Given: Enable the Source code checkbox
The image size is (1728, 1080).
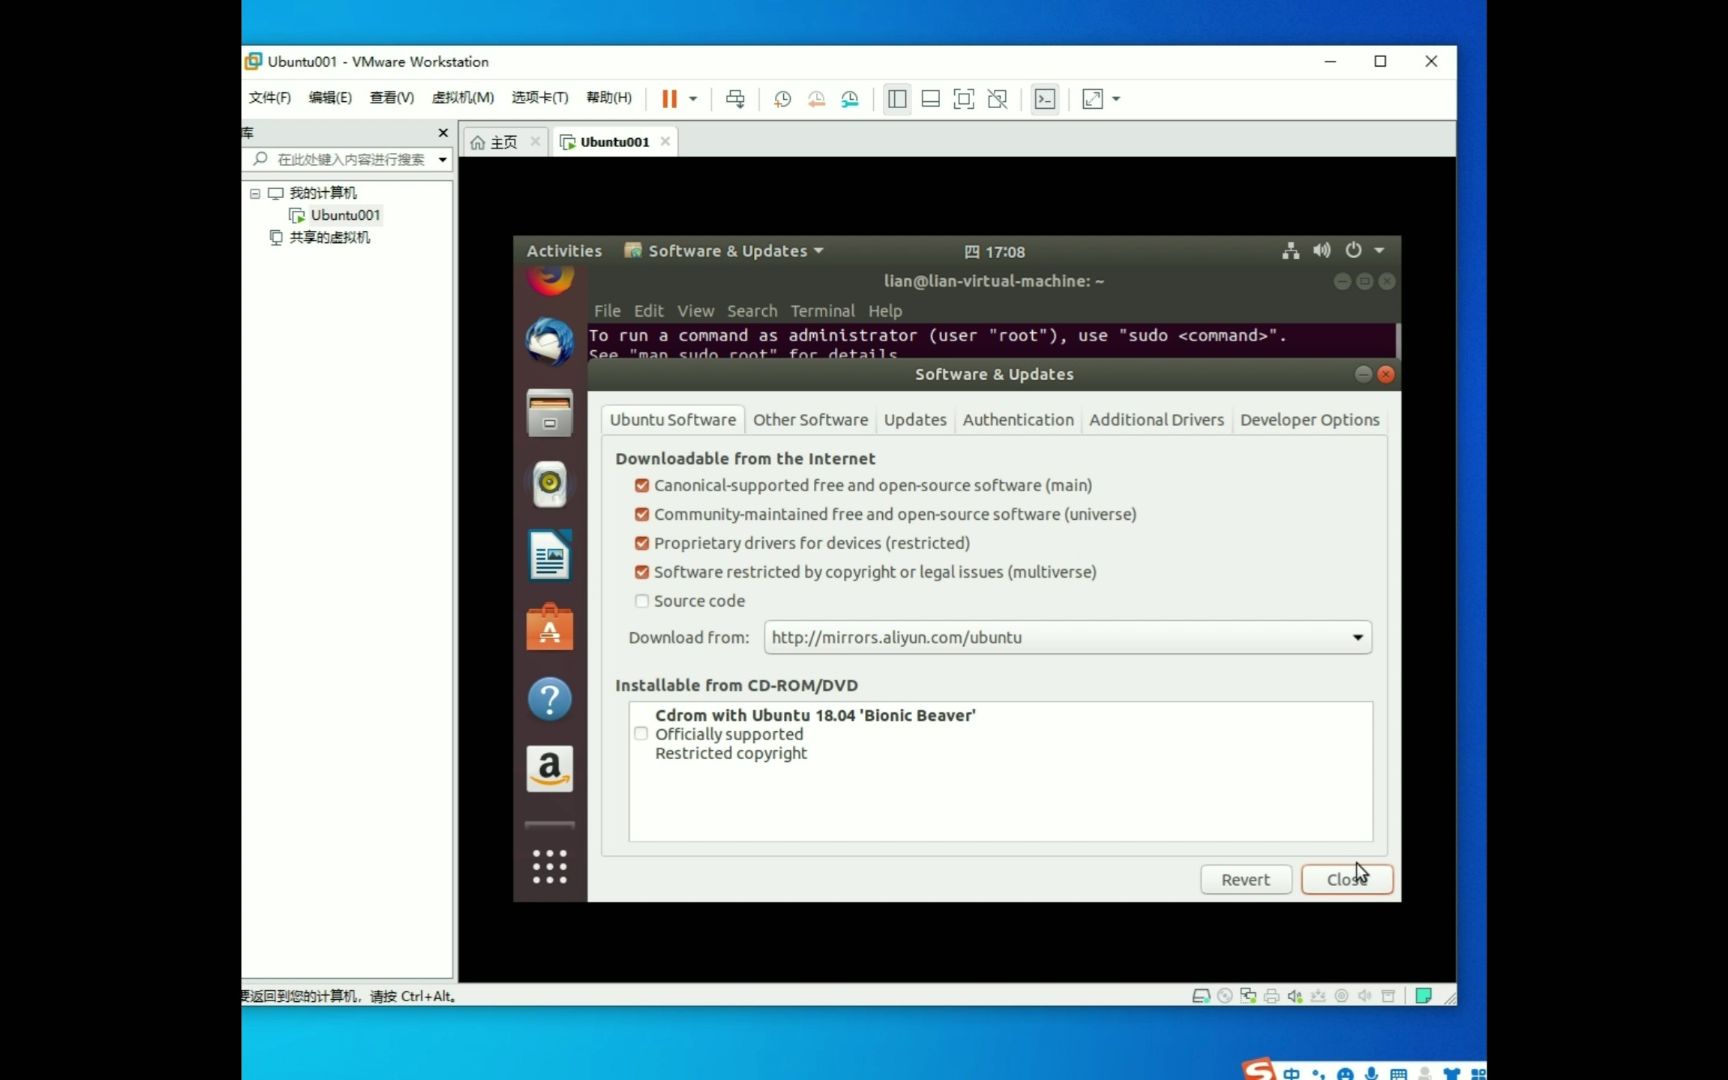Looking at the screenshot, I should pos(642,601).
